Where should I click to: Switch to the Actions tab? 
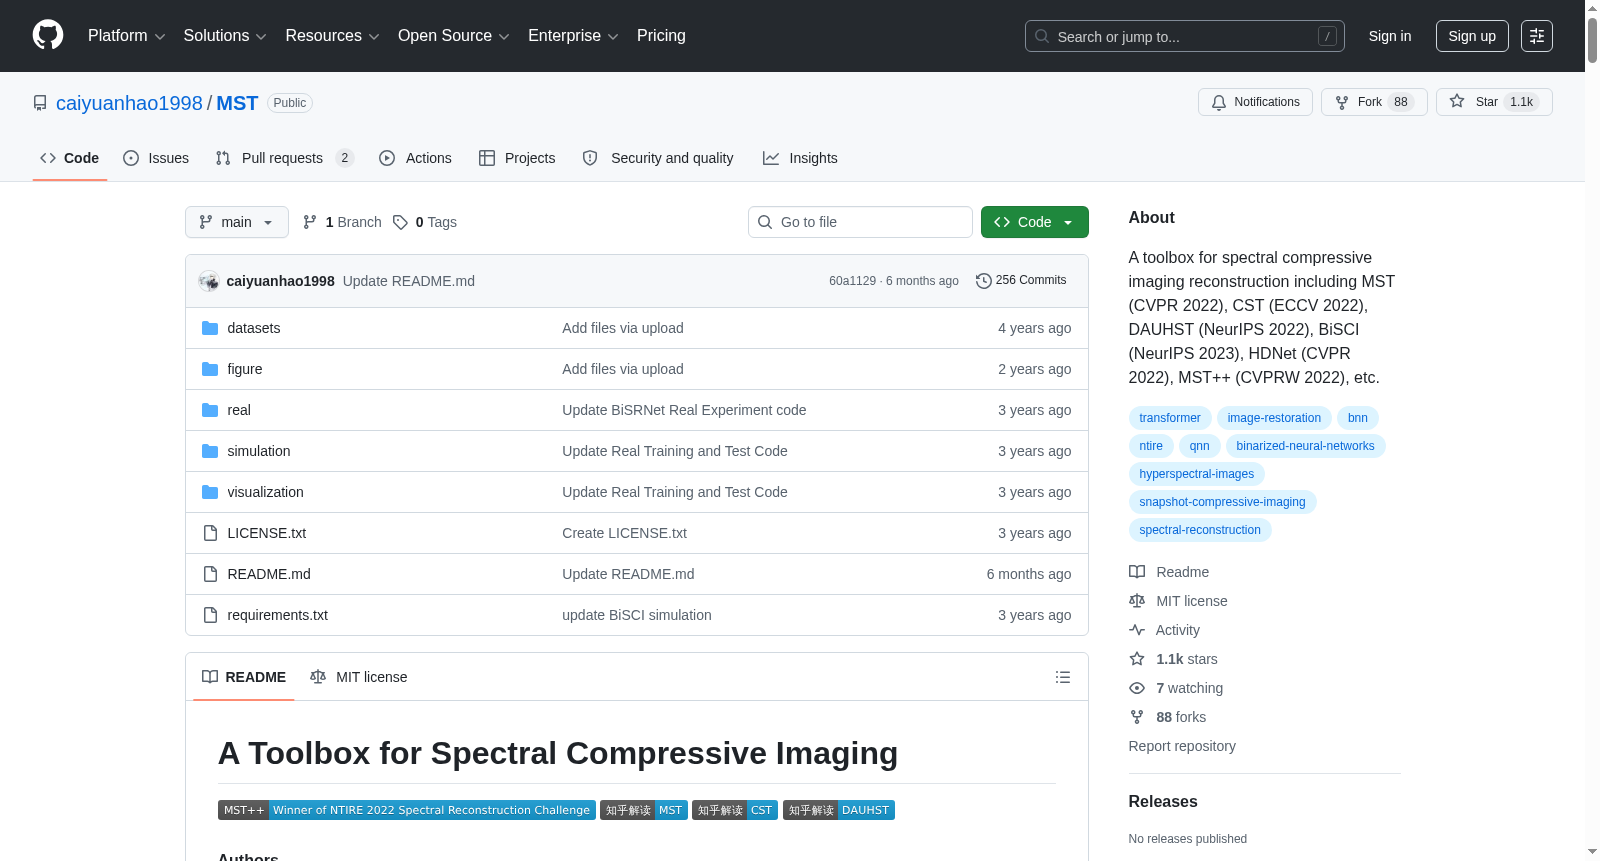(x=415, y=158)
